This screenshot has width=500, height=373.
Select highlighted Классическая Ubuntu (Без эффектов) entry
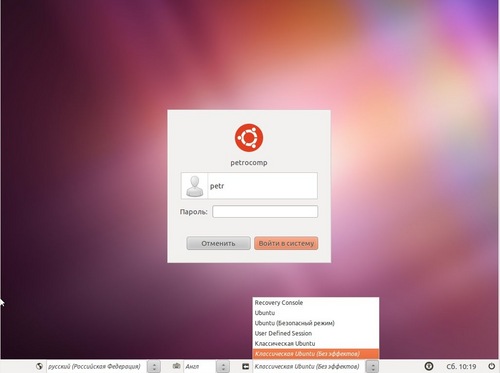point(316,354)
